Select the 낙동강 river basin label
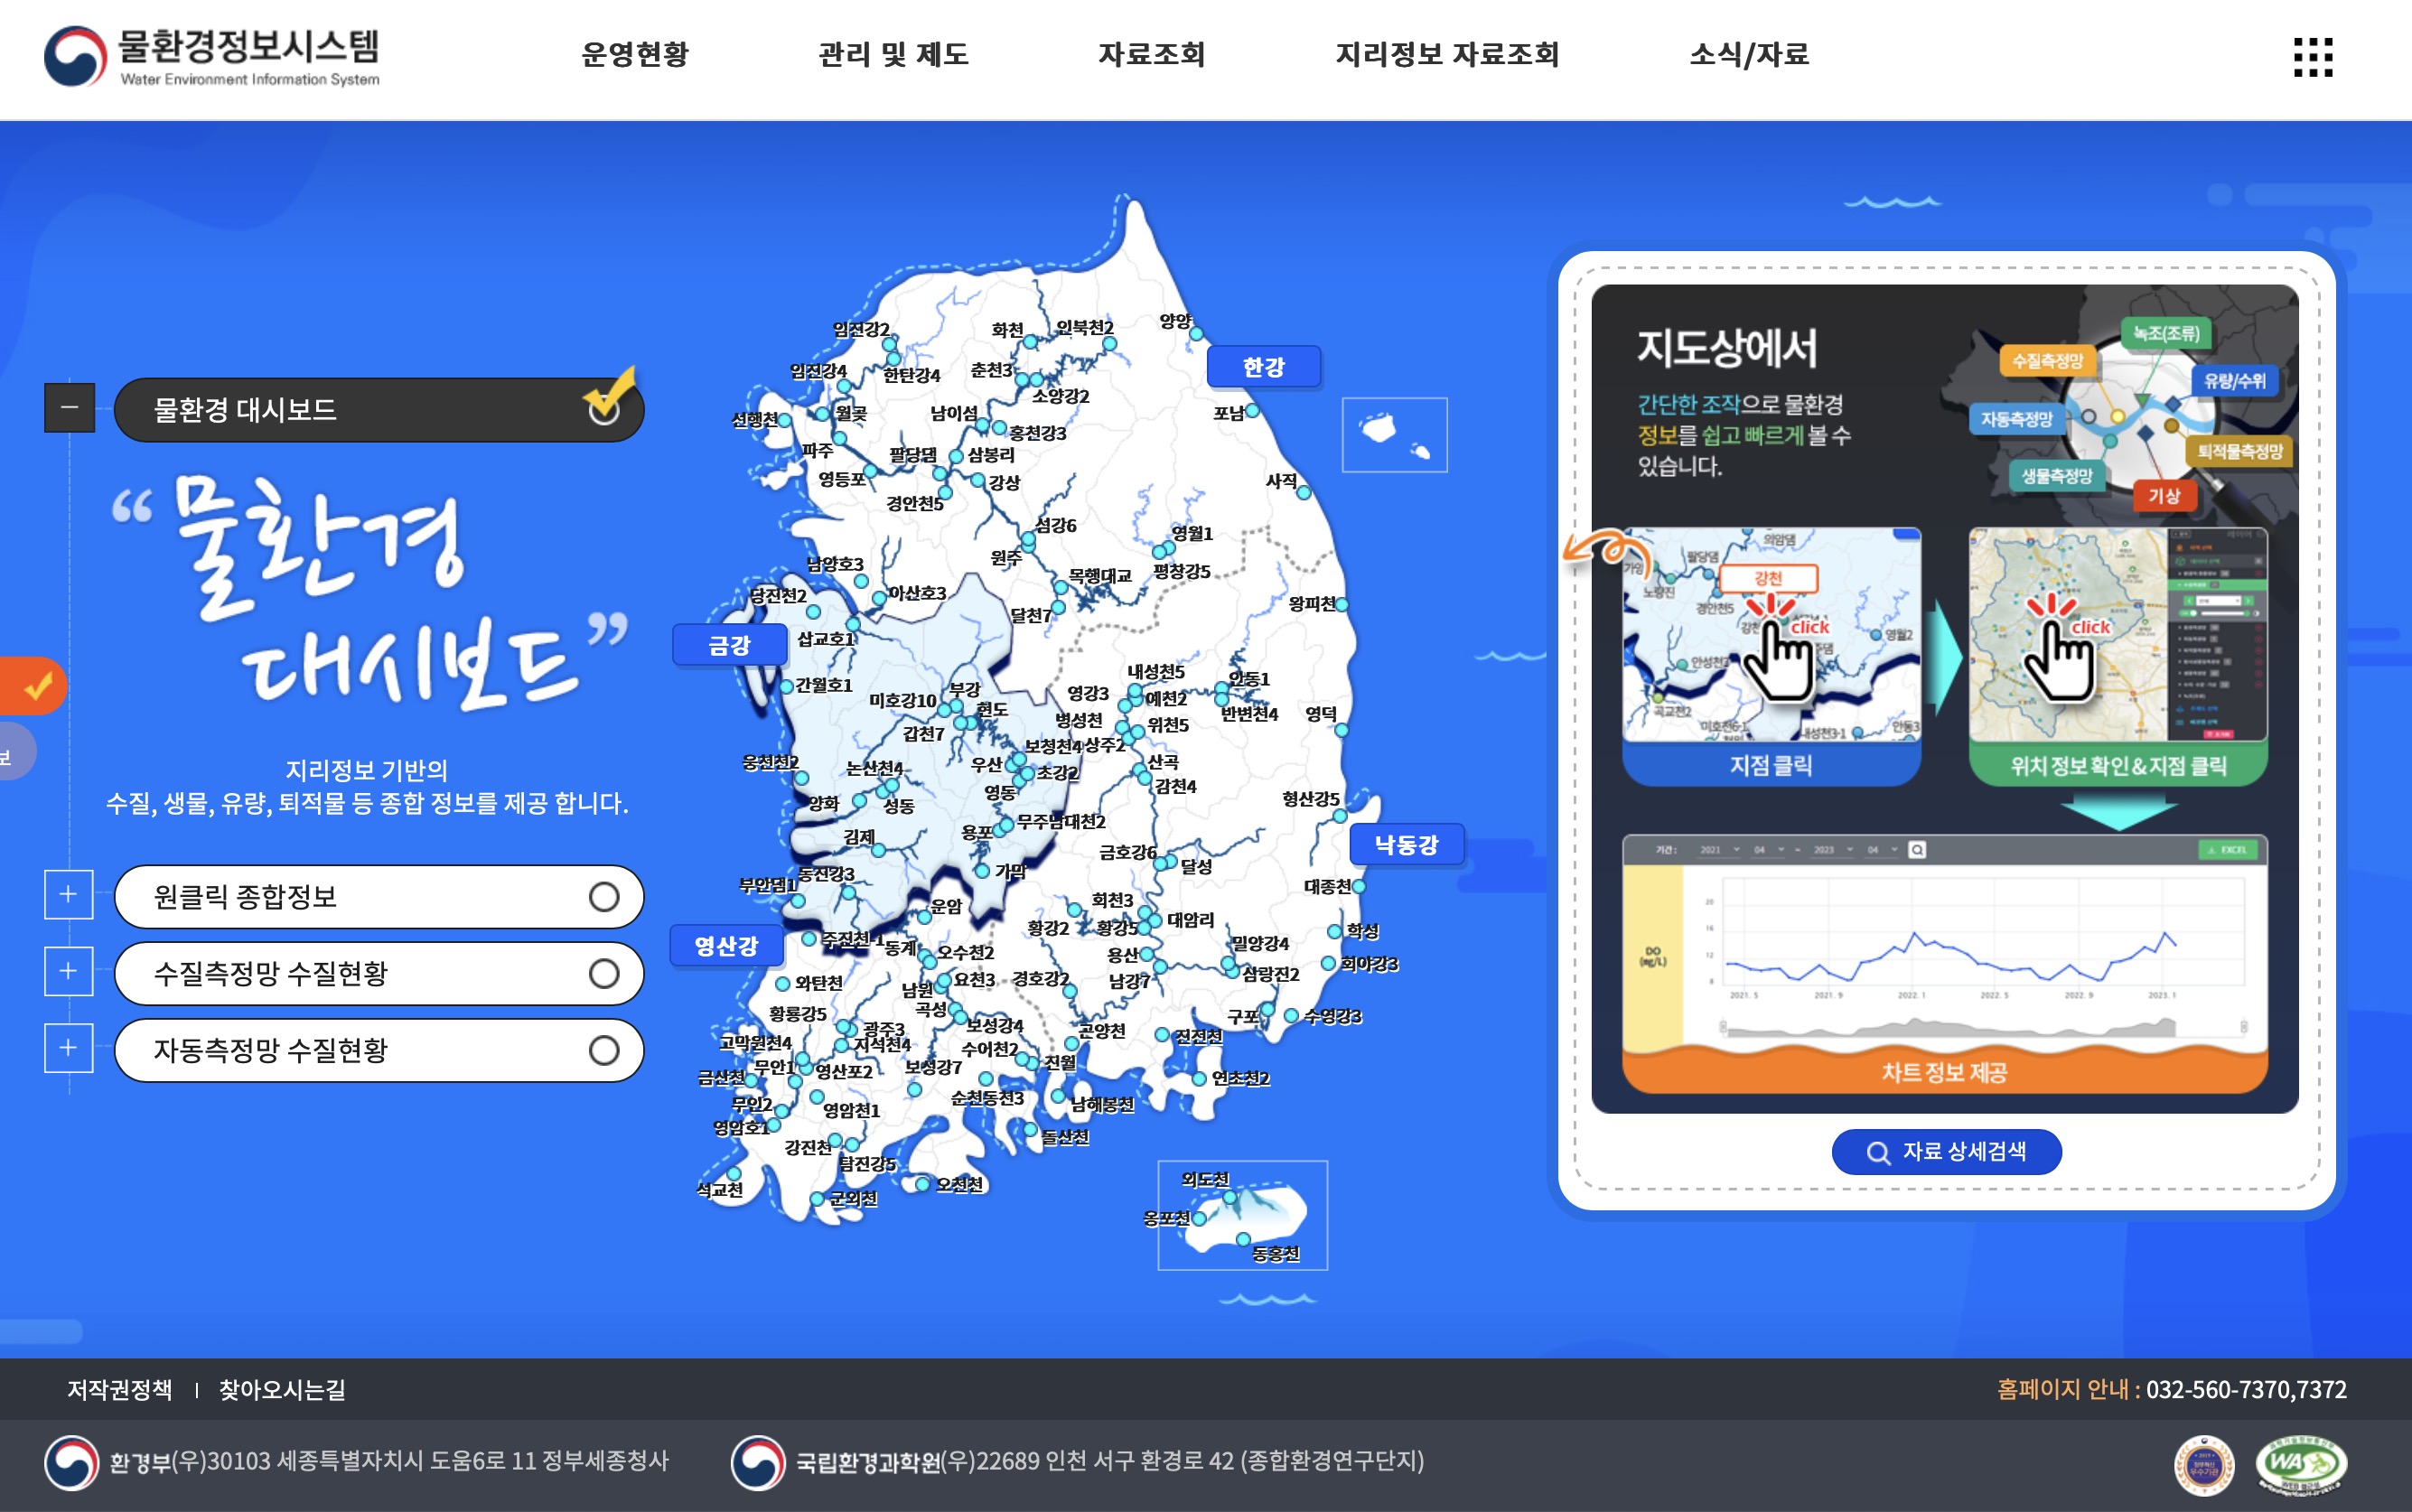2412x1512 pixels. click(x=1407, y=845)
